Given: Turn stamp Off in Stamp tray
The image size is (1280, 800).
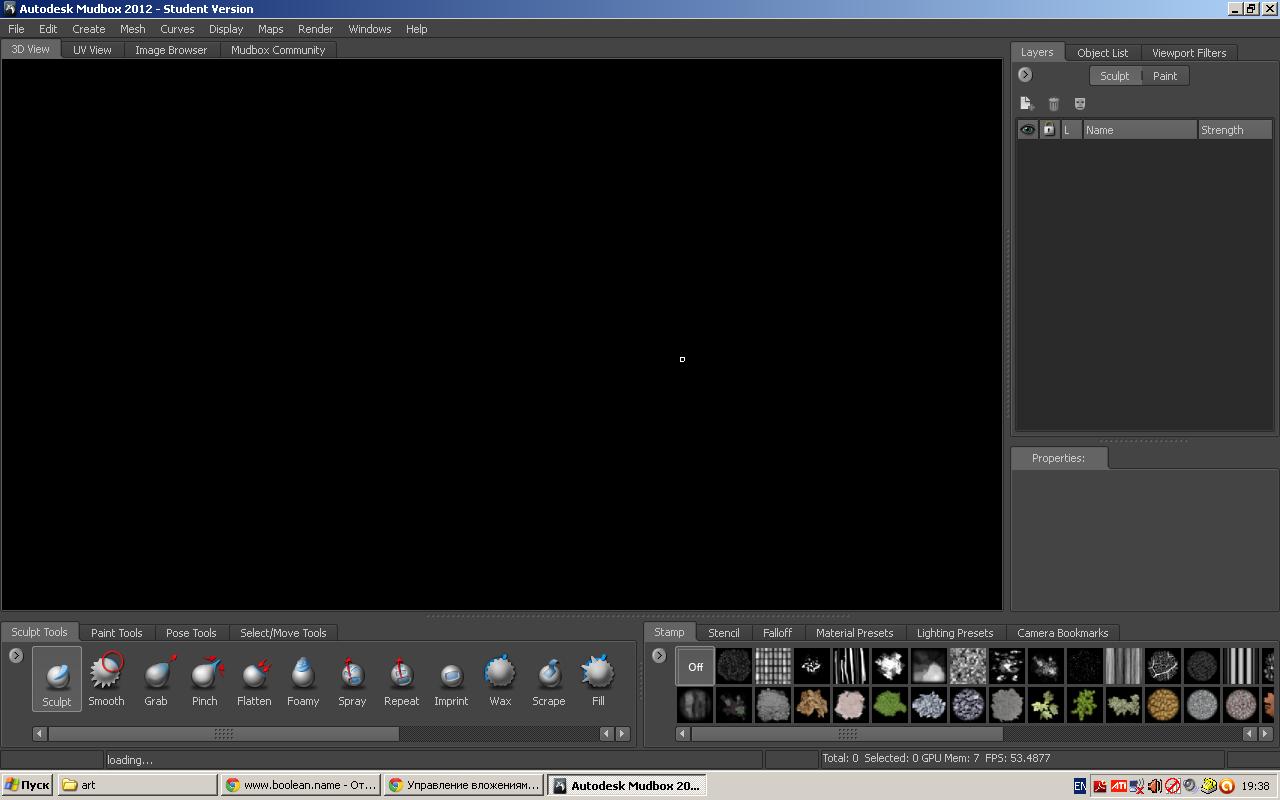Looking at the screenshot, I should click(695, 666).
